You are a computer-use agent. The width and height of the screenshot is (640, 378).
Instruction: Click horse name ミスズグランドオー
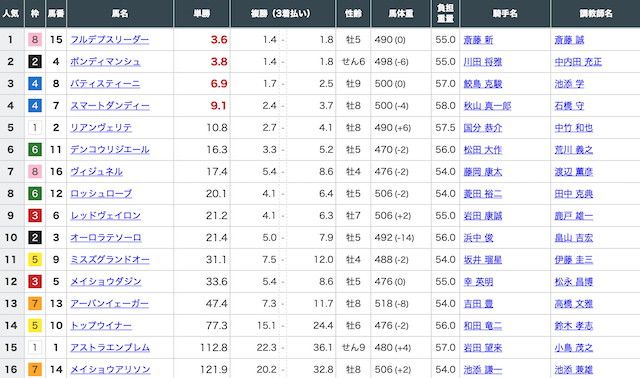[x=110, y=260]
